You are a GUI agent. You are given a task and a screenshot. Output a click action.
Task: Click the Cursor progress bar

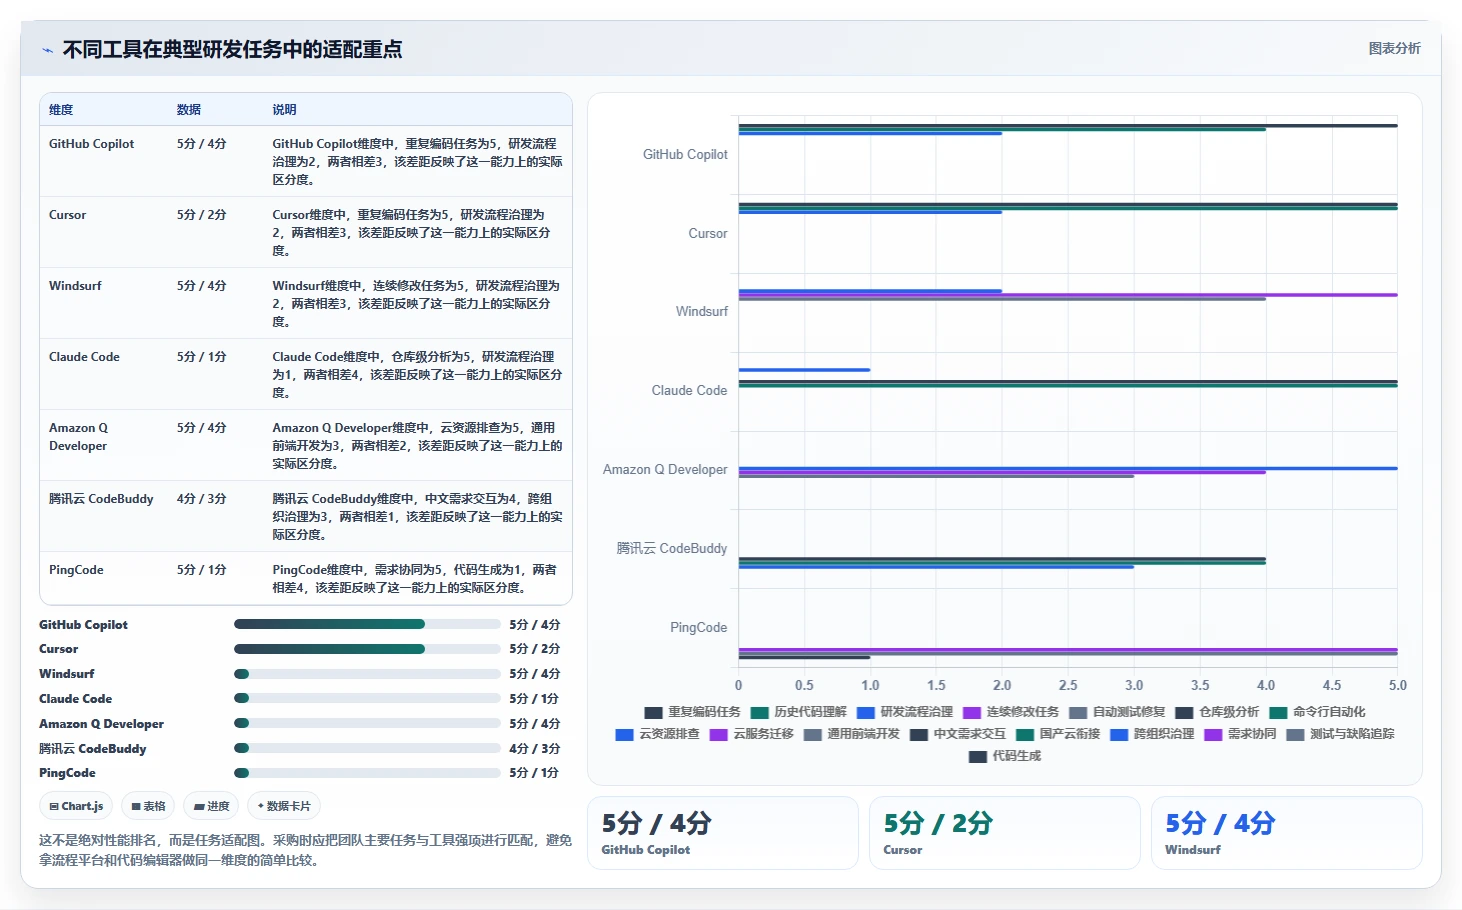[x=367, y=649]
